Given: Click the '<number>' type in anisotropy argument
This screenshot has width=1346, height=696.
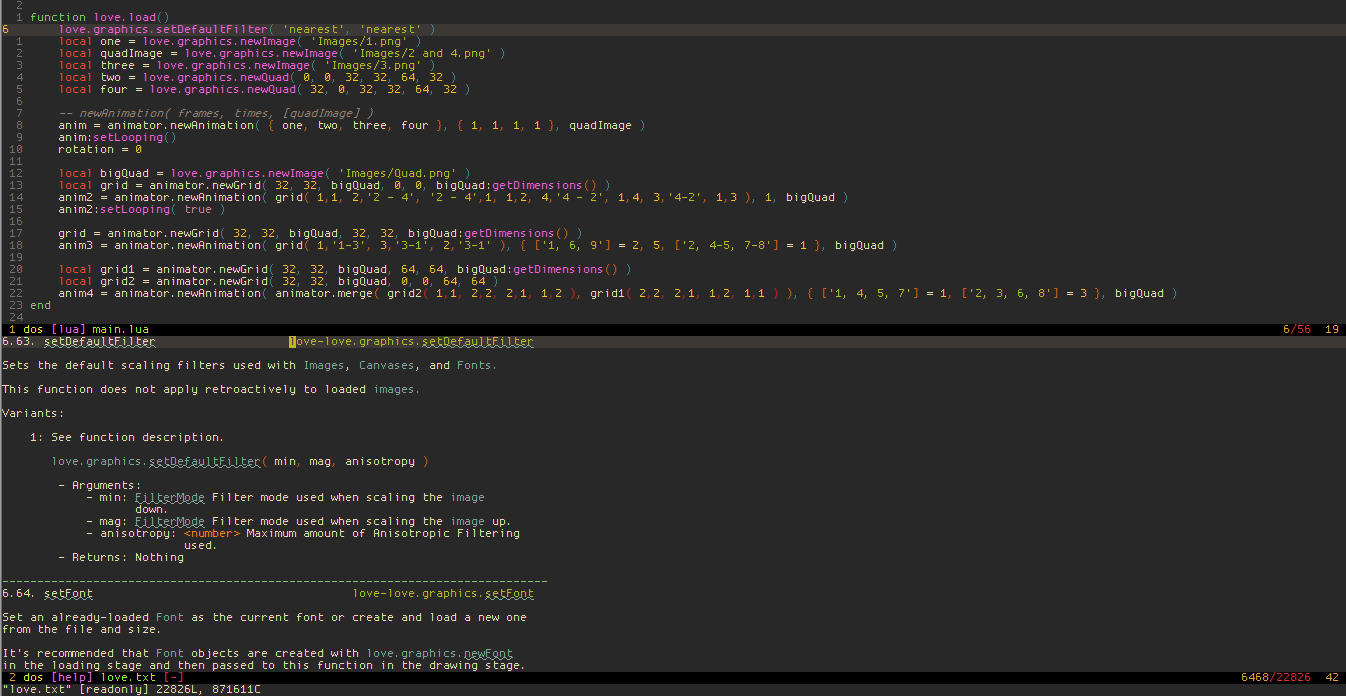Looking at the screenshot, I should (x=212, y=534).
